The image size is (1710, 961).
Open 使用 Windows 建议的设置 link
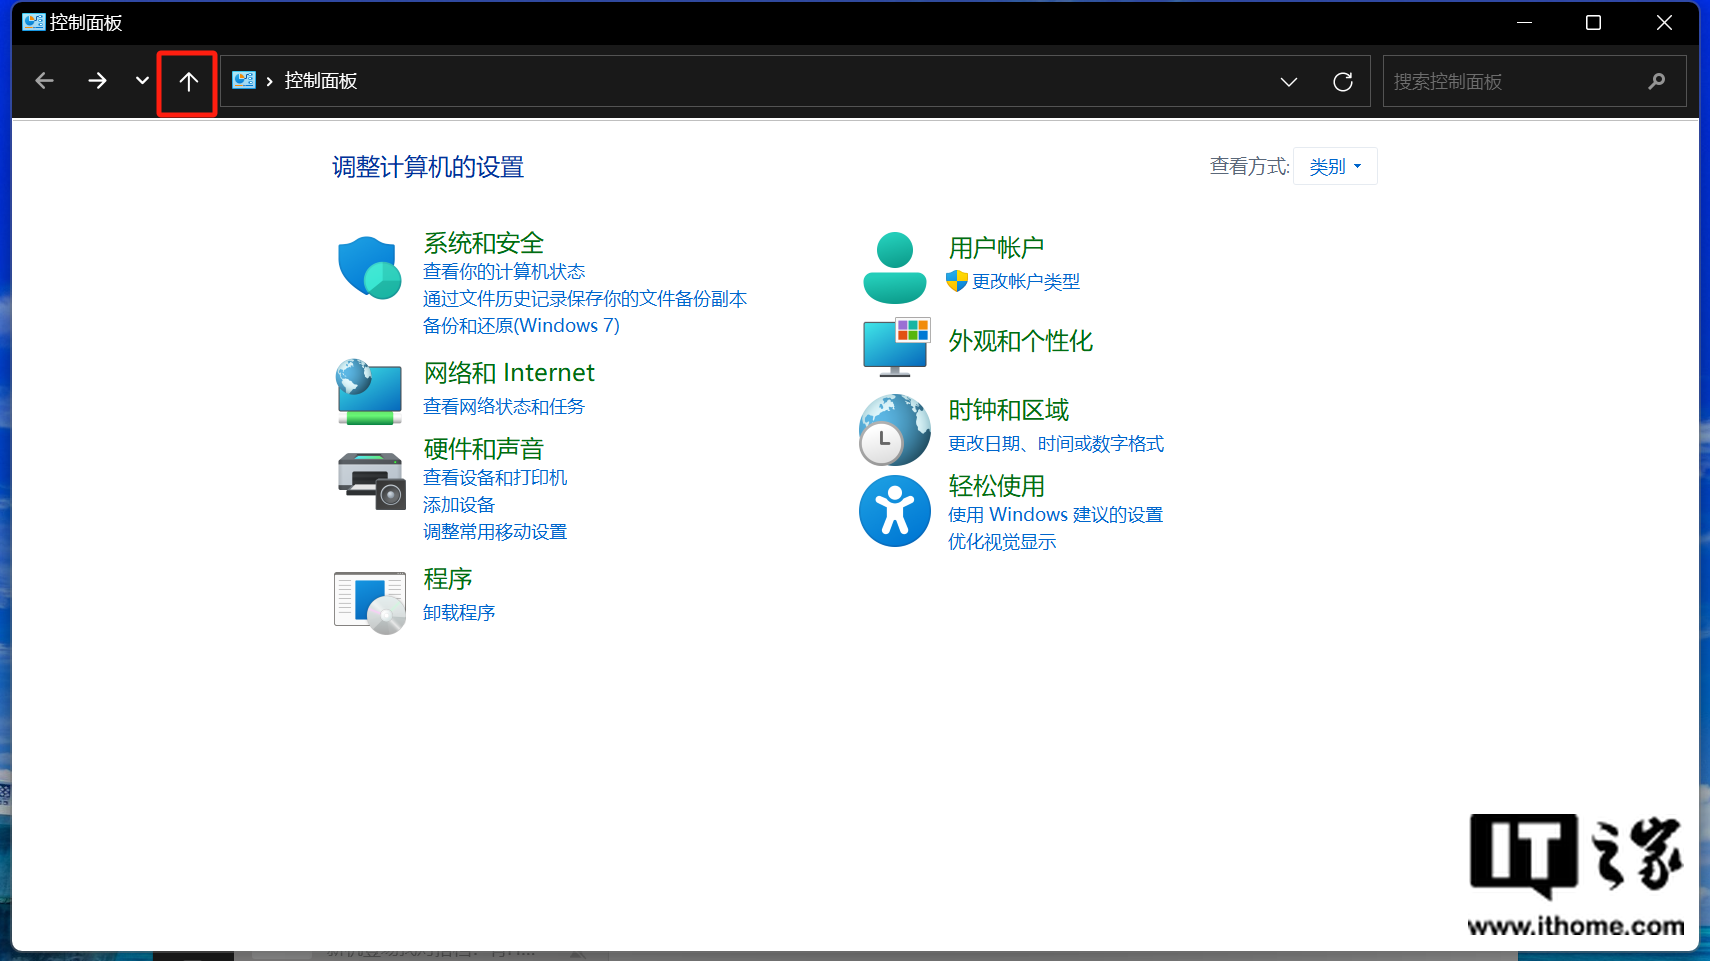pyautogui.click(x=1056, y=515)
